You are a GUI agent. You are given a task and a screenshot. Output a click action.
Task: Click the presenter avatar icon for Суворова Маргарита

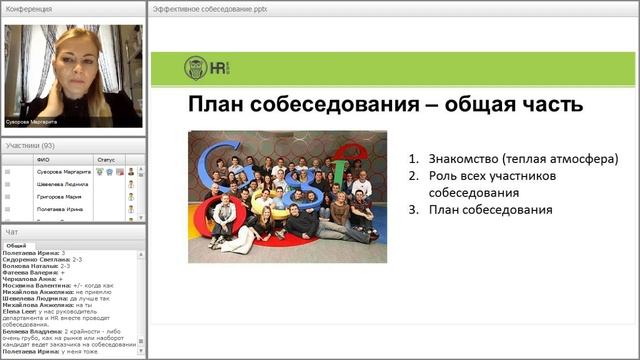click(131, 172)
